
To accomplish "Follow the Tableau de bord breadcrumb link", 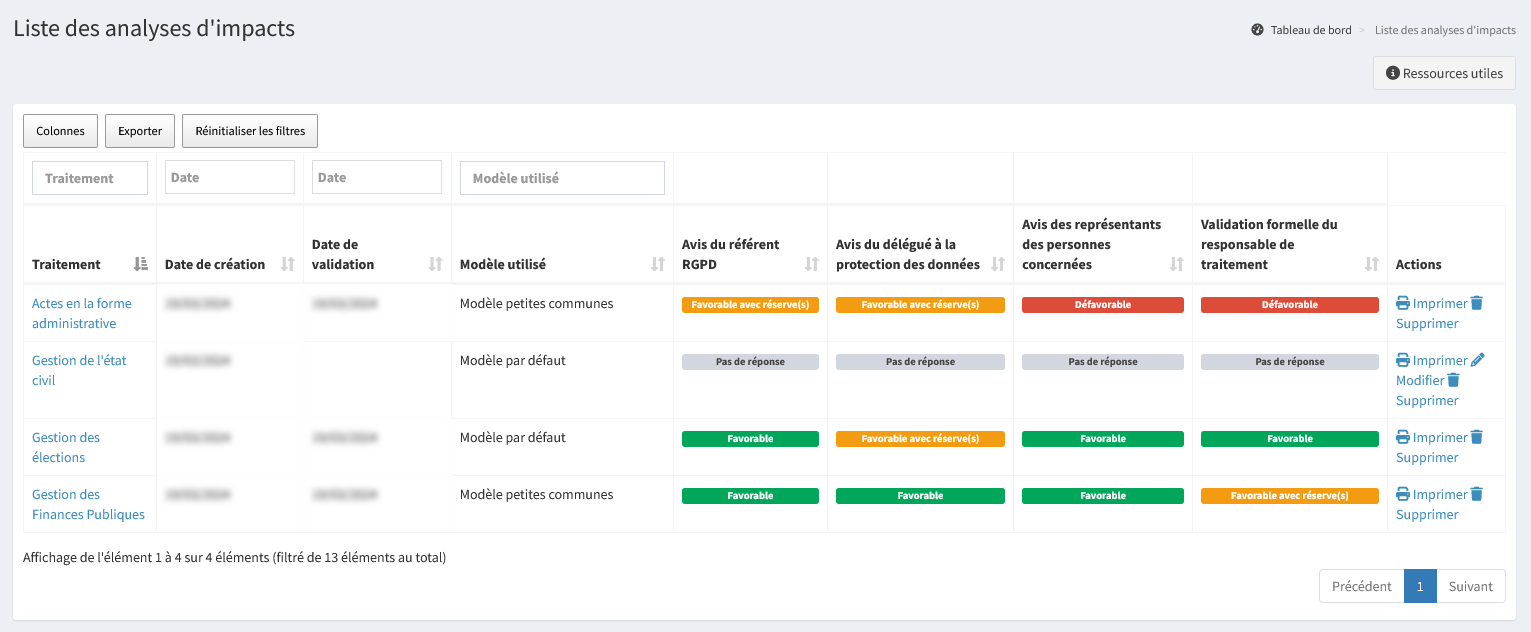I will click(x=1310, y=30).
